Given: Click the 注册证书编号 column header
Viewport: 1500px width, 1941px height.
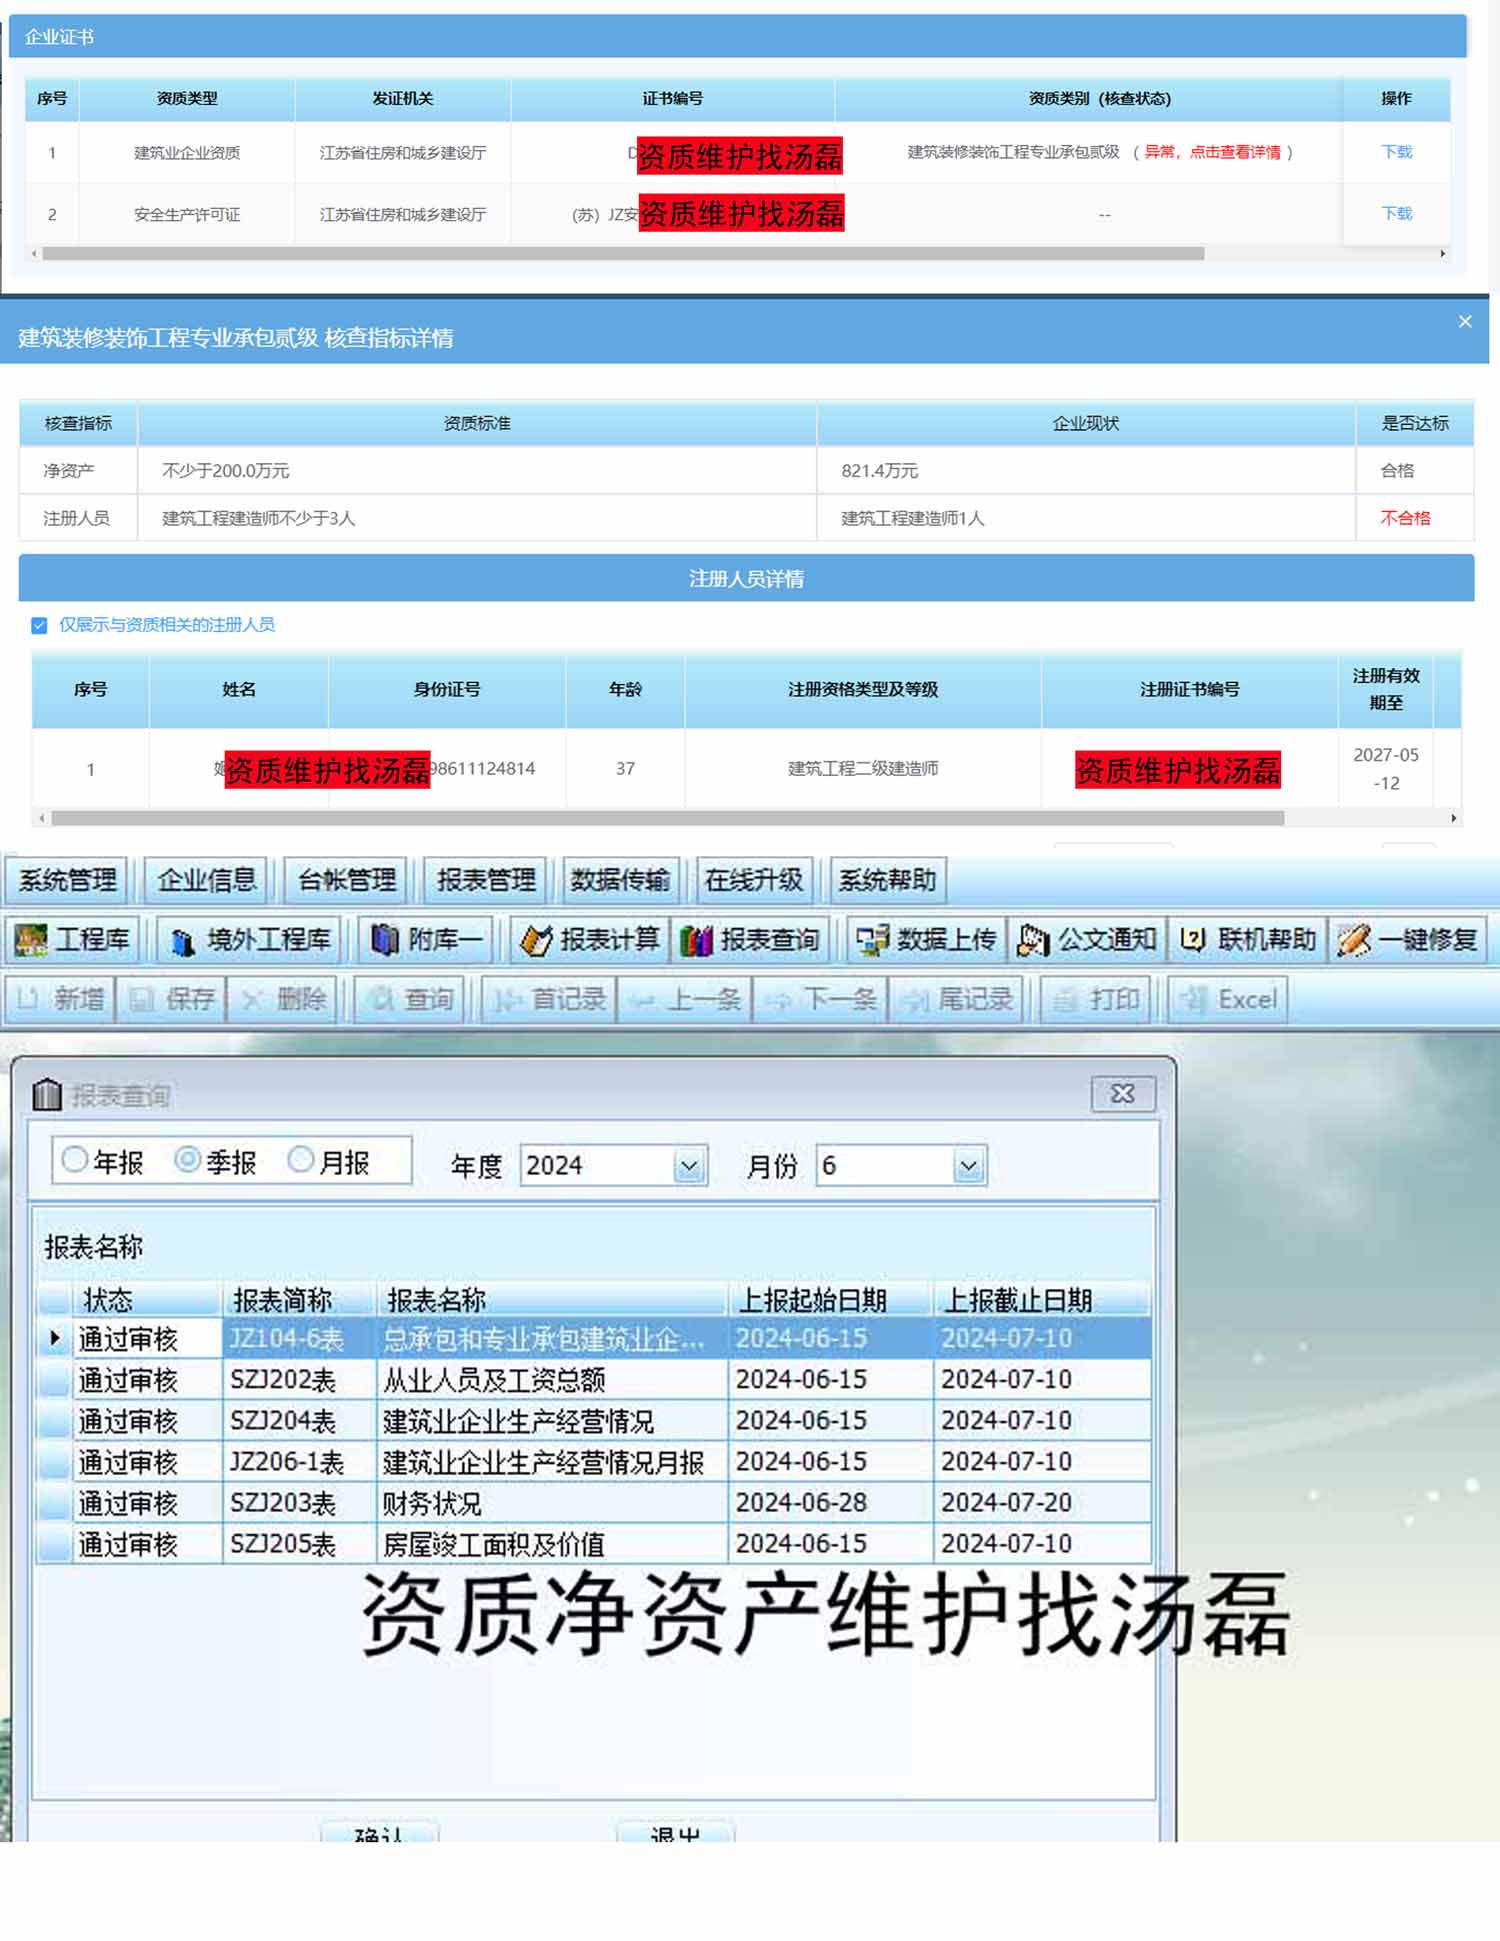Looking at the screenshot, I should (x=1190, y=689).
